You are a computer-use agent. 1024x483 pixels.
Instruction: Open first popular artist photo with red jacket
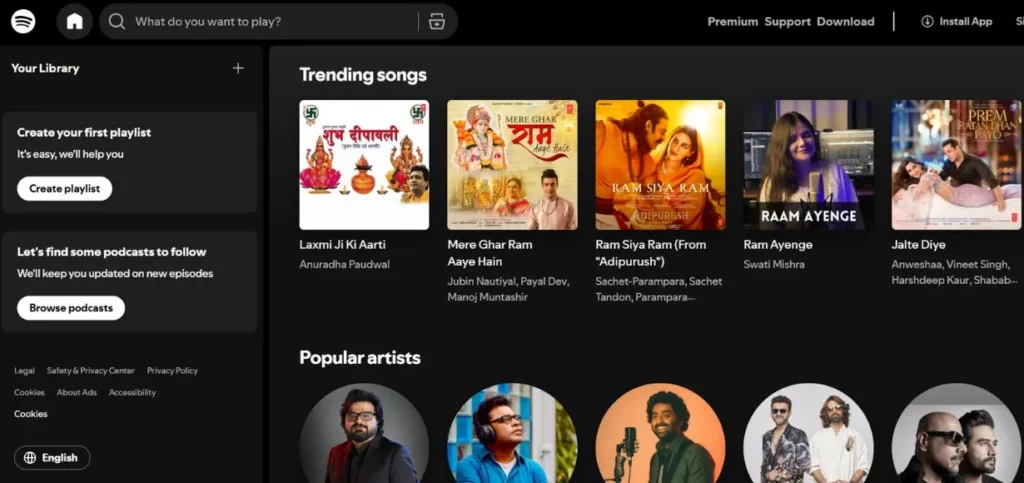(x=364, y=433)
